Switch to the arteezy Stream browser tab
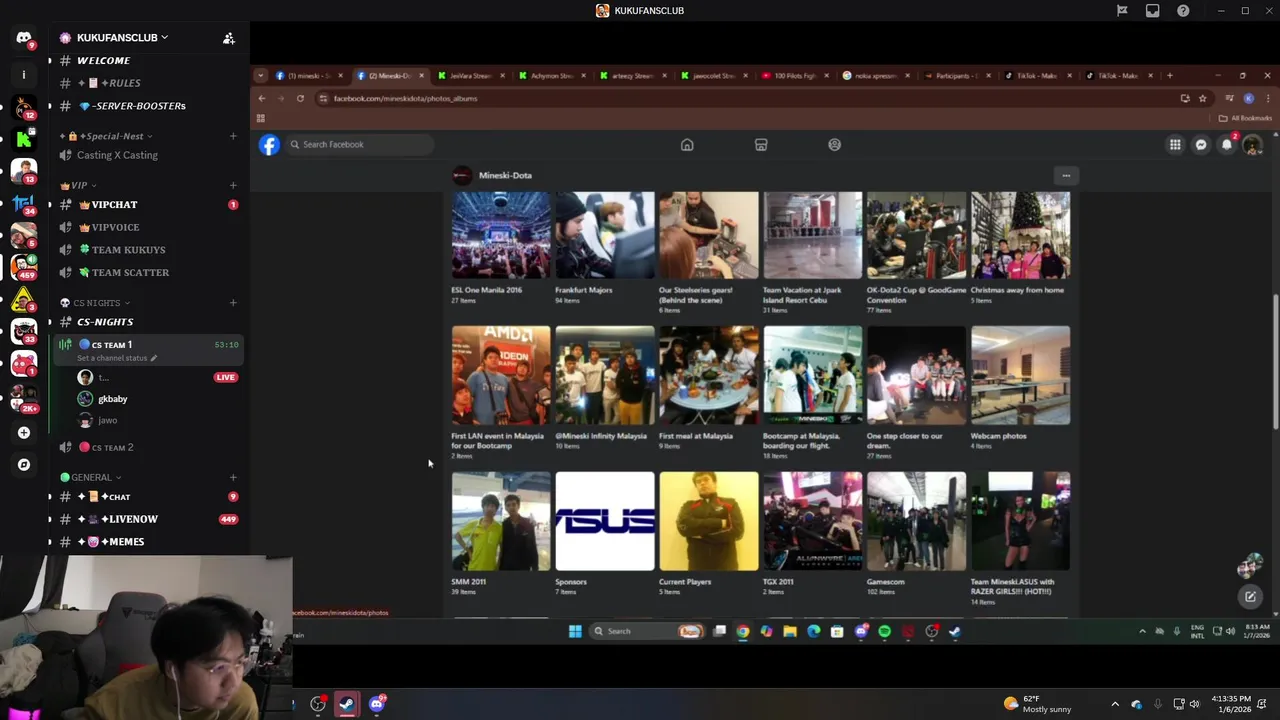1280x720 pixels. pos(633,76)
